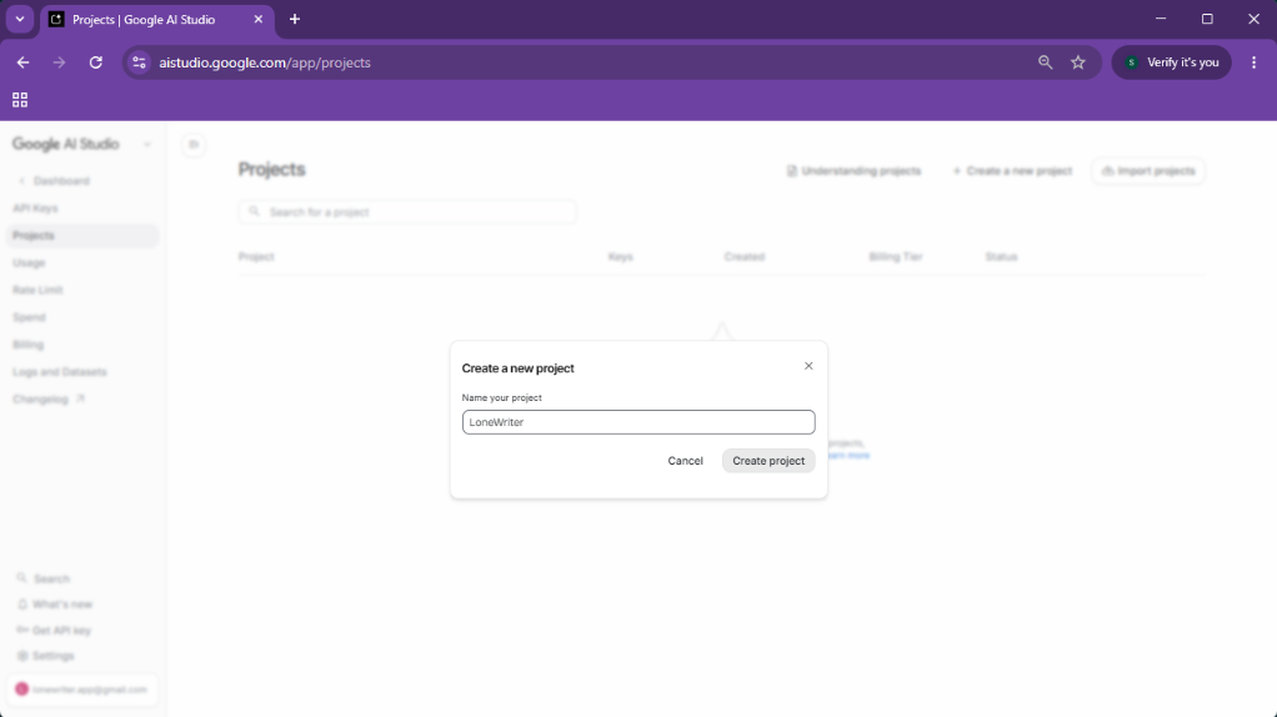Click the Created column header
Screen dimensions: 1277x717
pos(744,257)
